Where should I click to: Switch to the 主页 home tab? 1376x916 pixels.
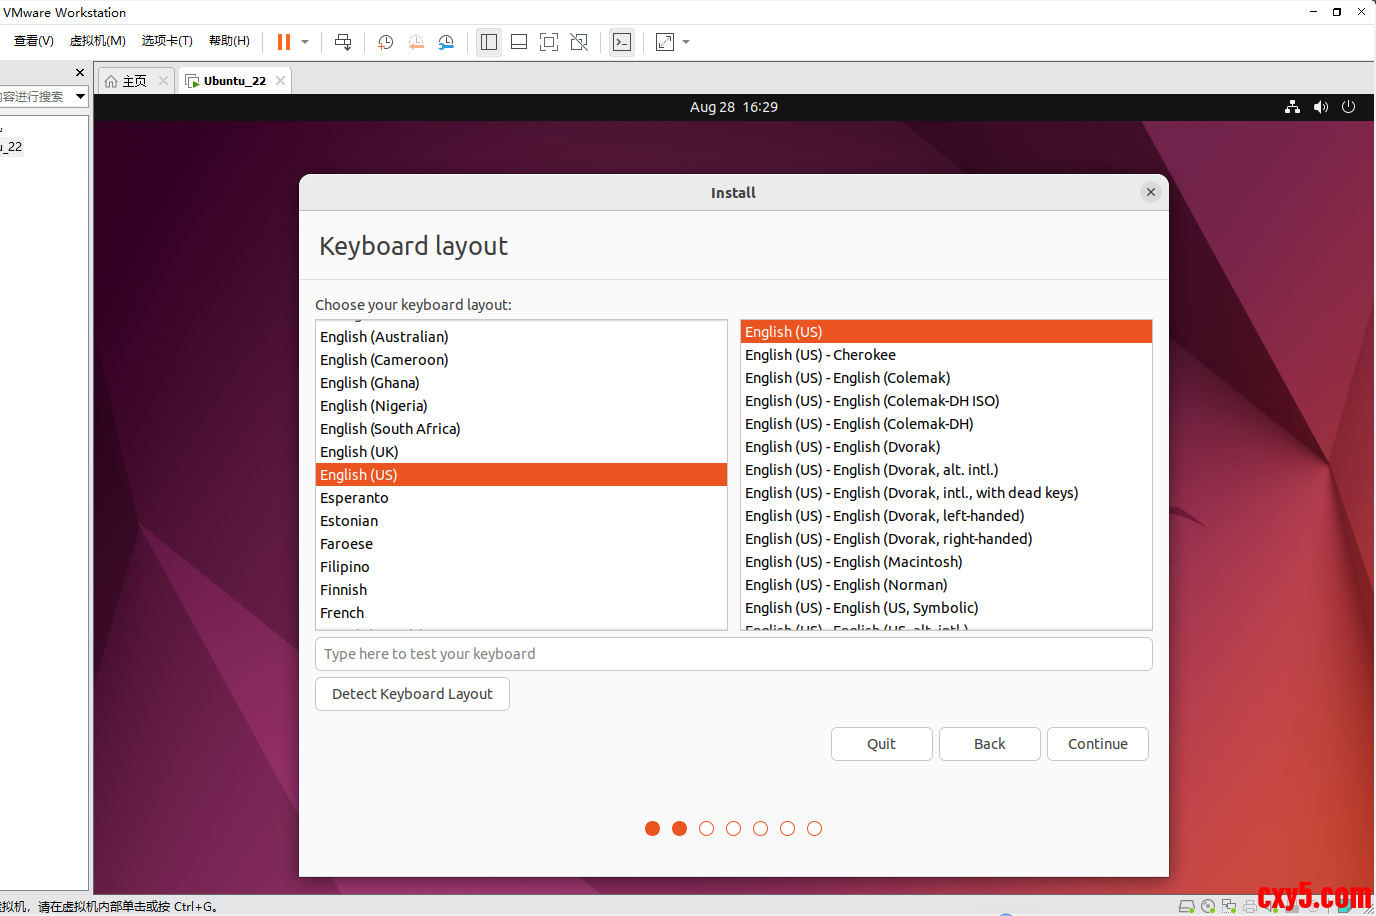click(x=126, y=81)
